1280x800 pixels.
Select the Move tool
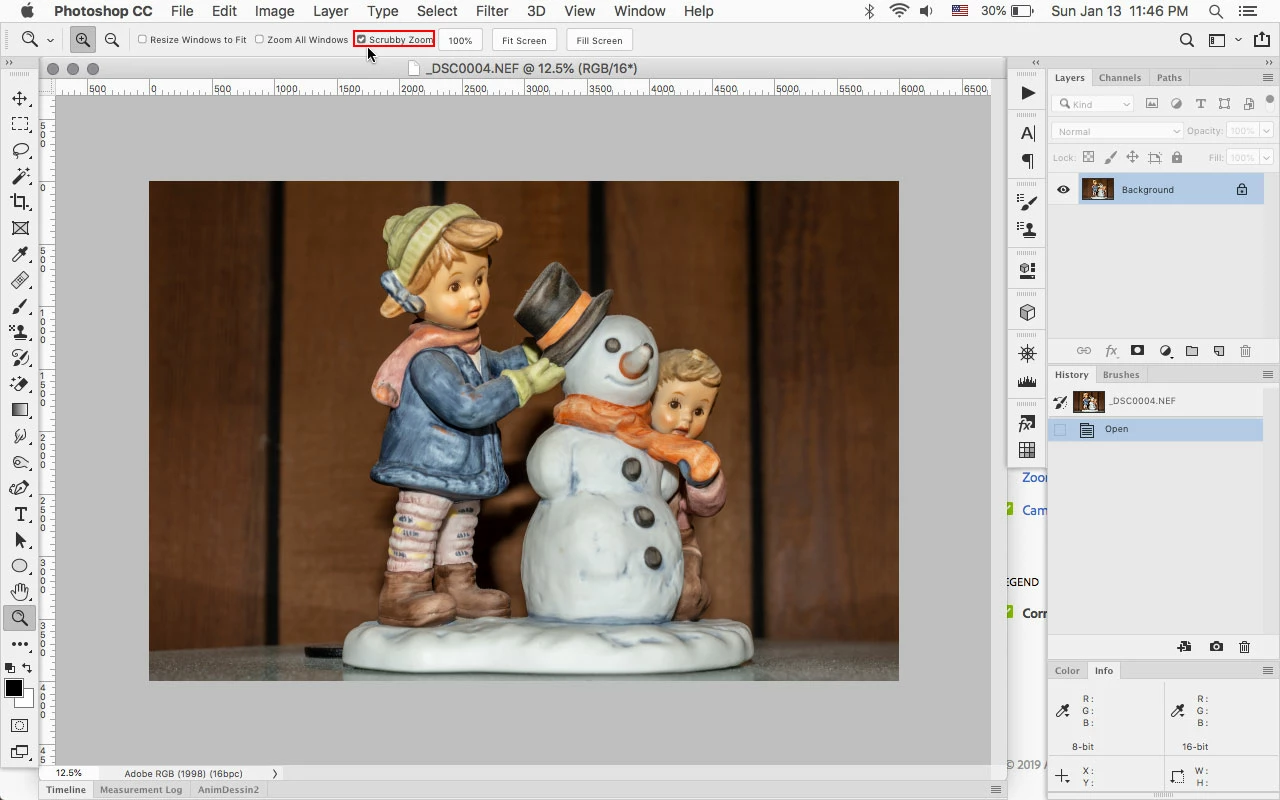(20, 98)
